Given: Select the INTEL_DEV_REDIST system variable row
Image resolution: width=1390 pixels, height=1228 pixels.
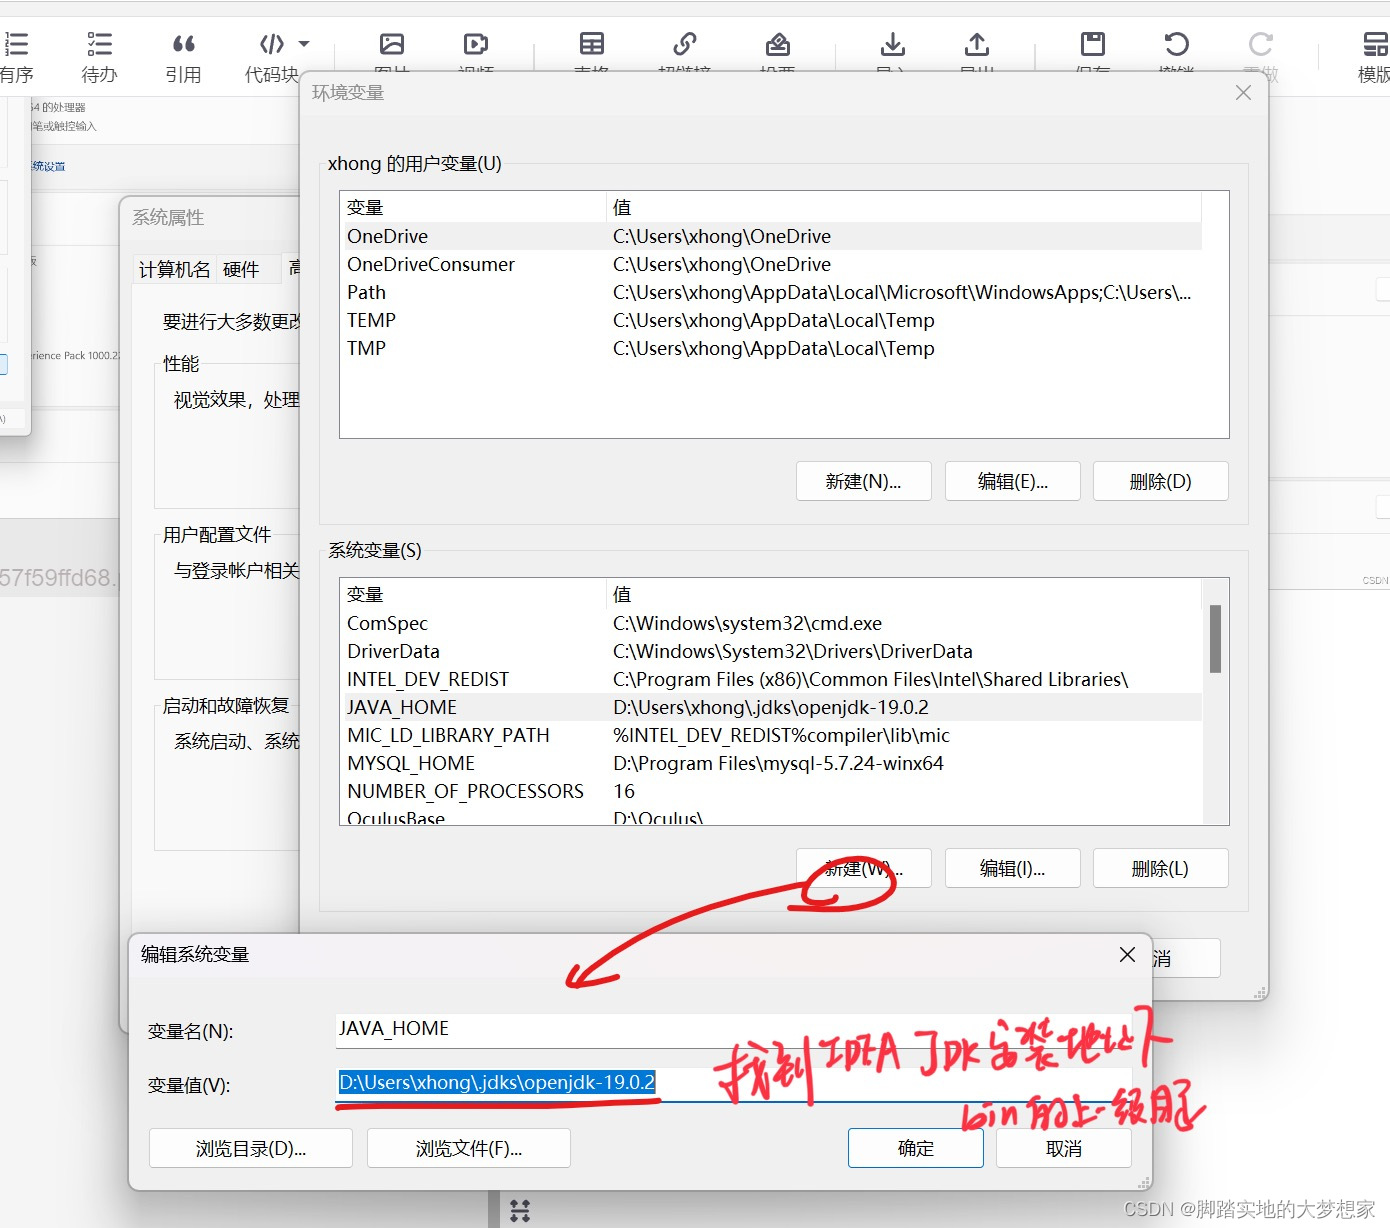Looking at the screenshot, I should [x=770, y=679].
